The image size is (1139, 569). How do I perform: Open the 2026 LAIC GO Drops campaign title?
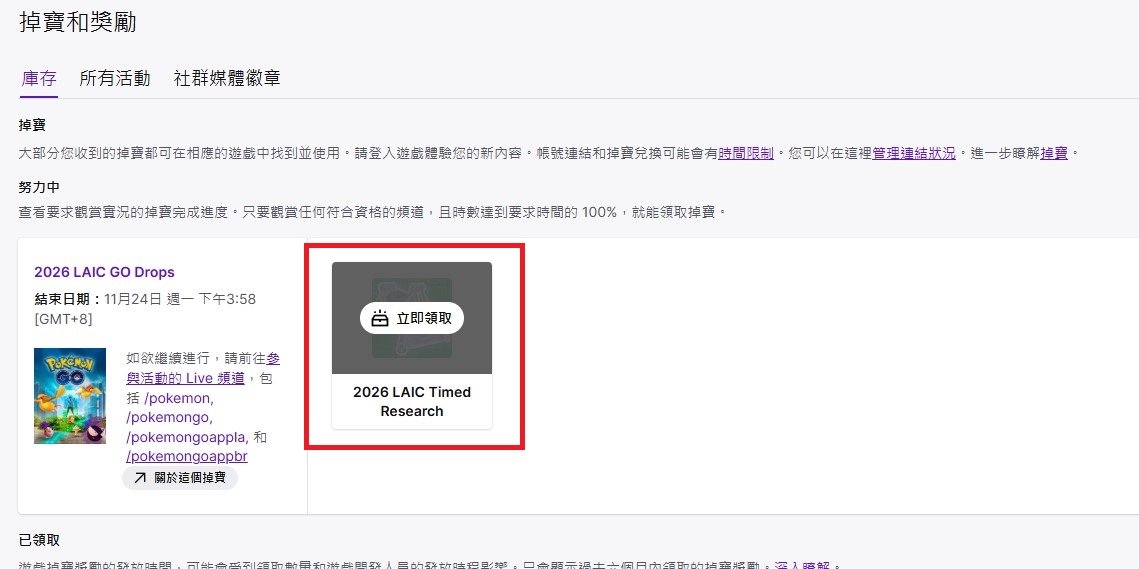coord(104,272)
